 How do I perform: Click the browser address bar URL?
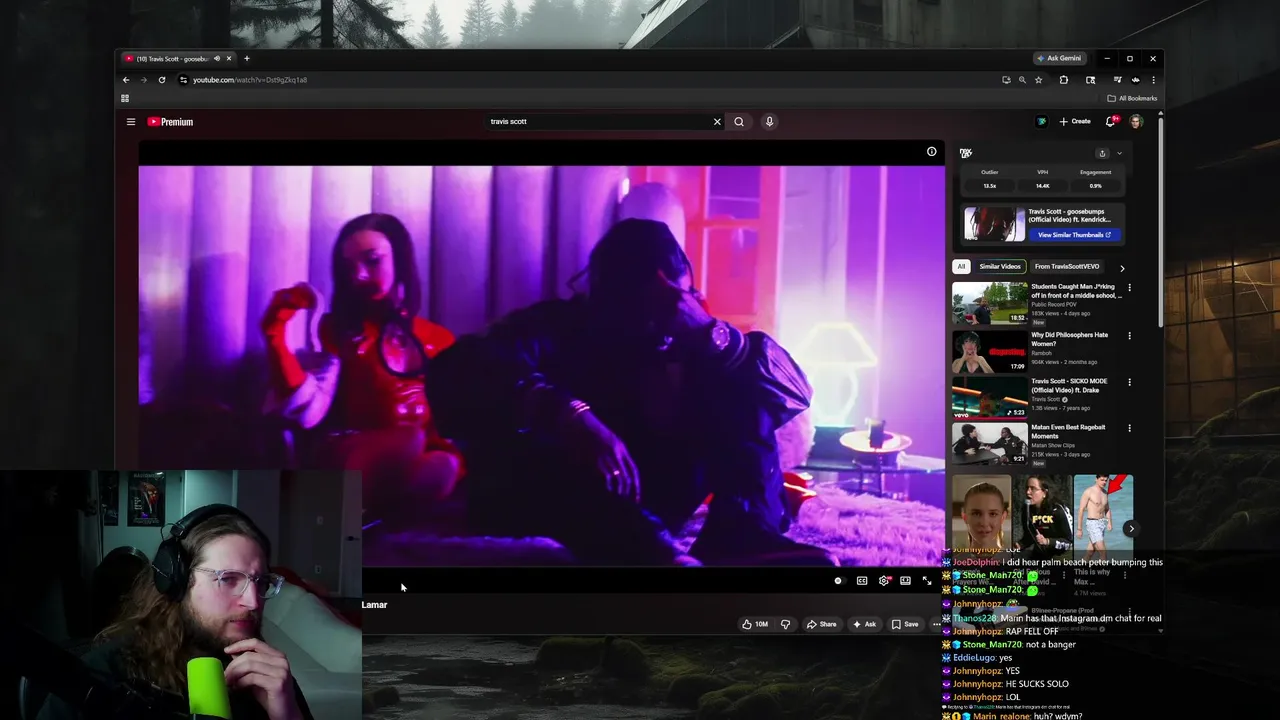click(x=250, y=80)
